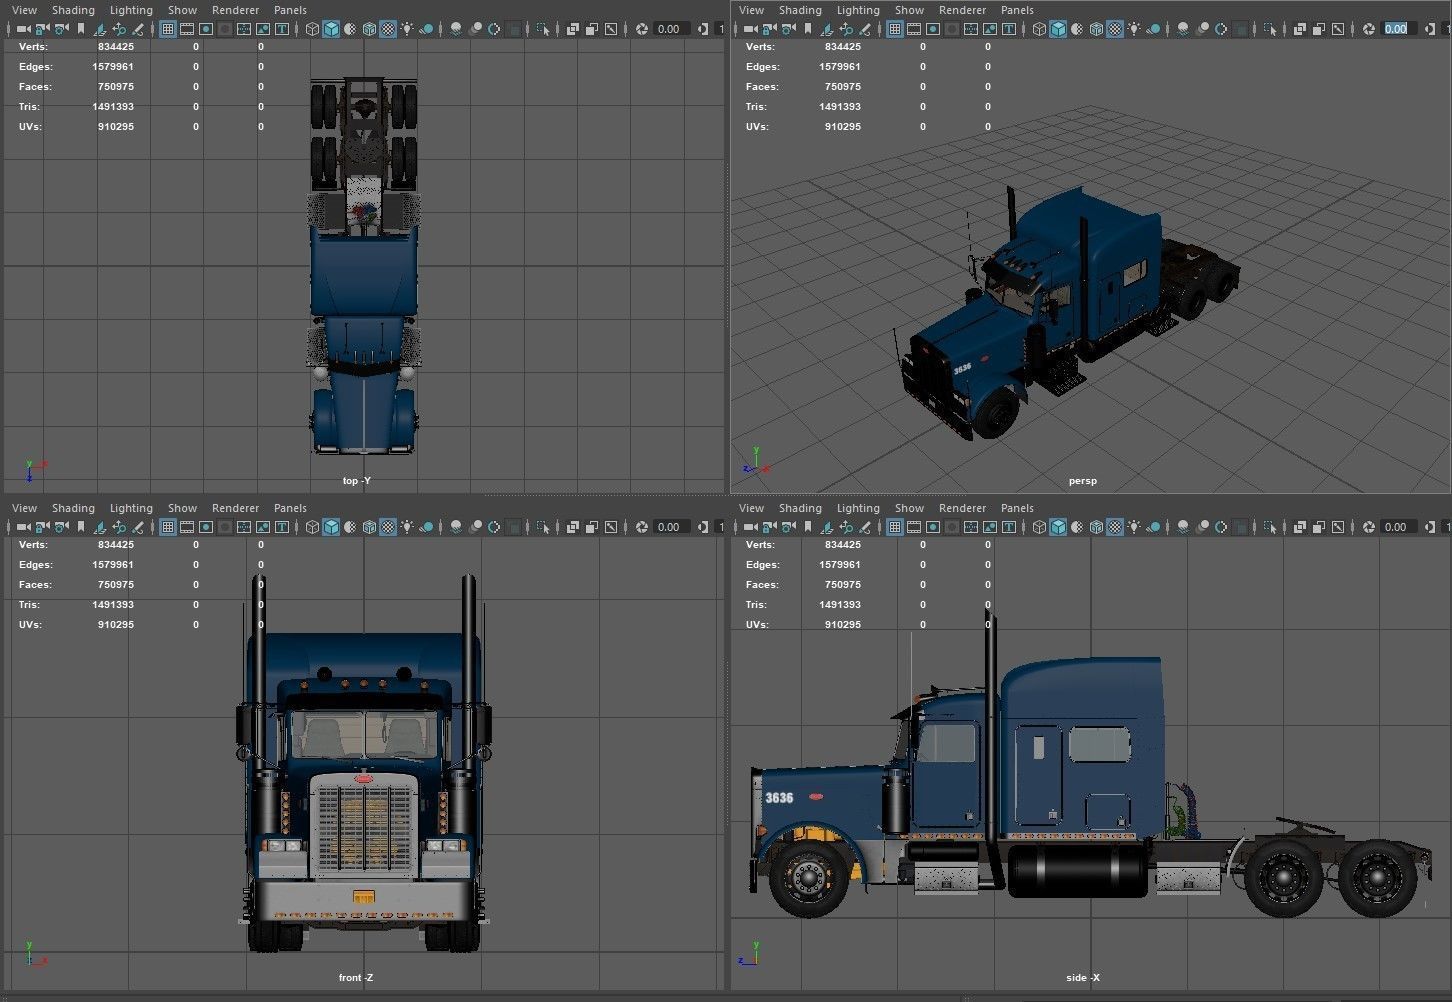1452x1002 pixels.
Task: Open Show menu in perspective panel
Action: [x=909, y=10]
